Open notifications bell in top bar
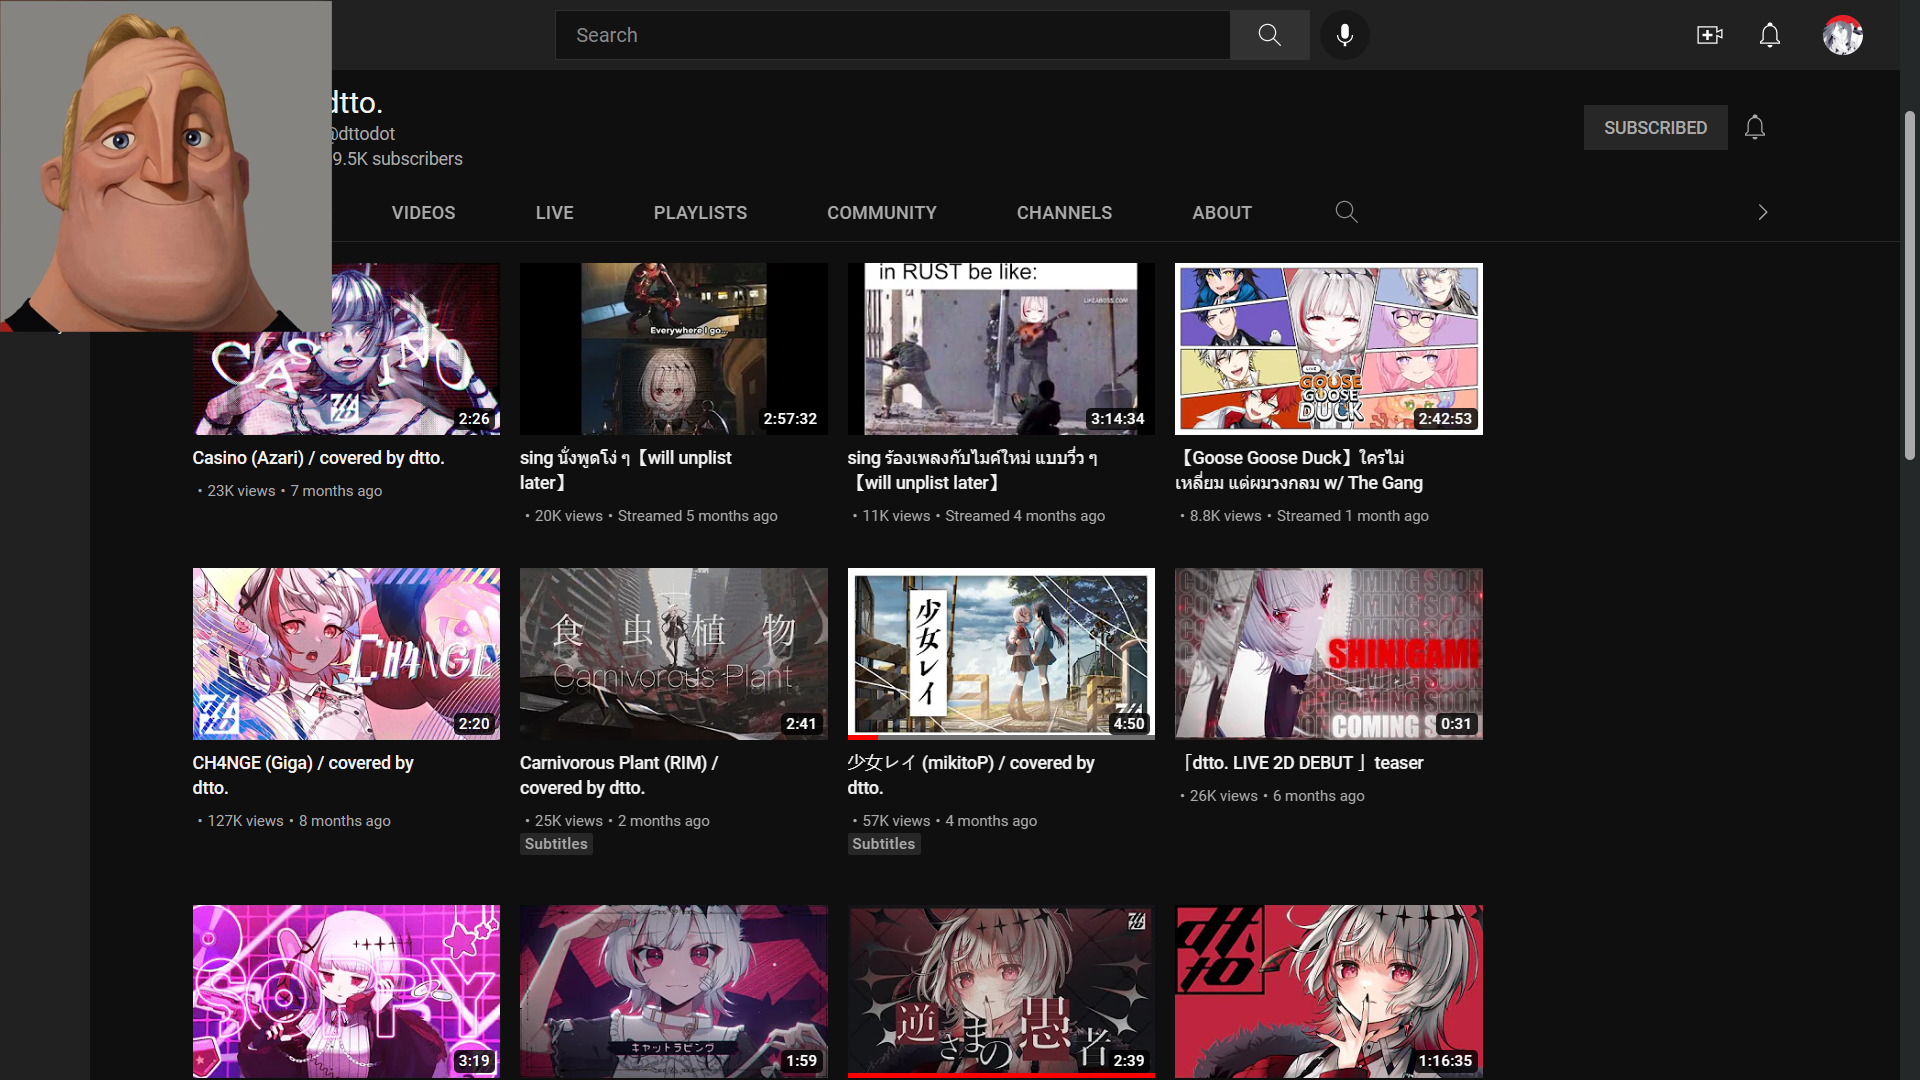 (x=1769, y=35)
